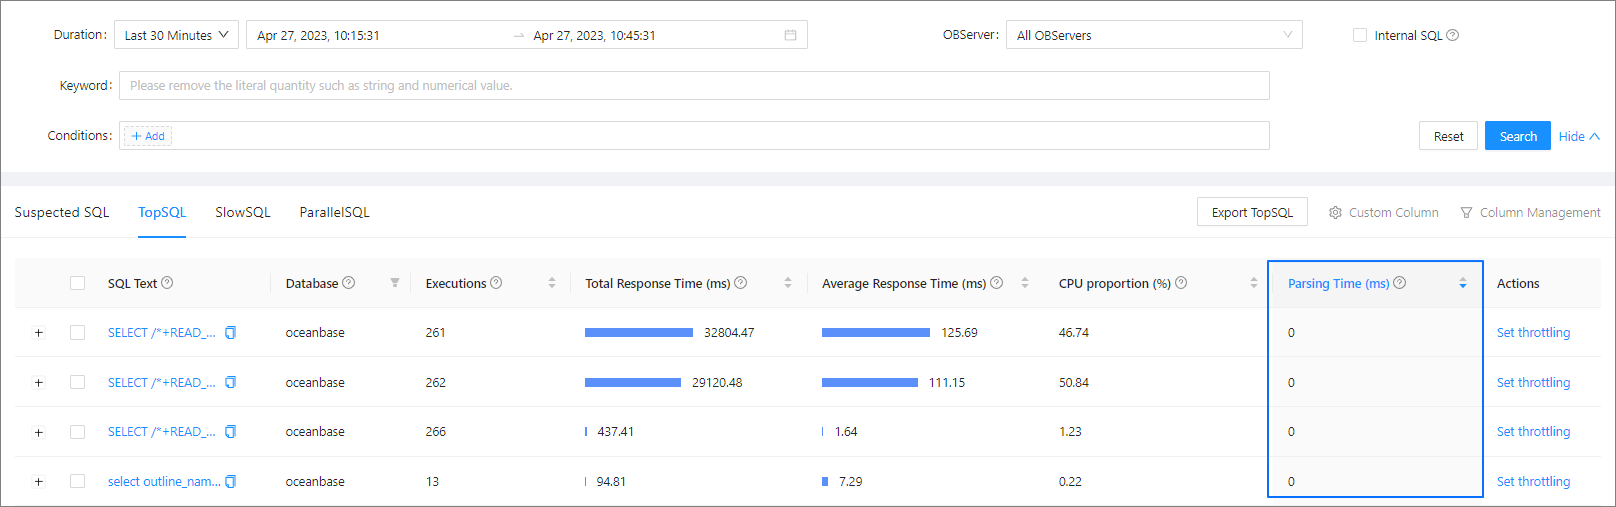This screenshot has height=507, width=1616.
Task: Click help icon next to CPU proportion
Action: coord(1181,283)
